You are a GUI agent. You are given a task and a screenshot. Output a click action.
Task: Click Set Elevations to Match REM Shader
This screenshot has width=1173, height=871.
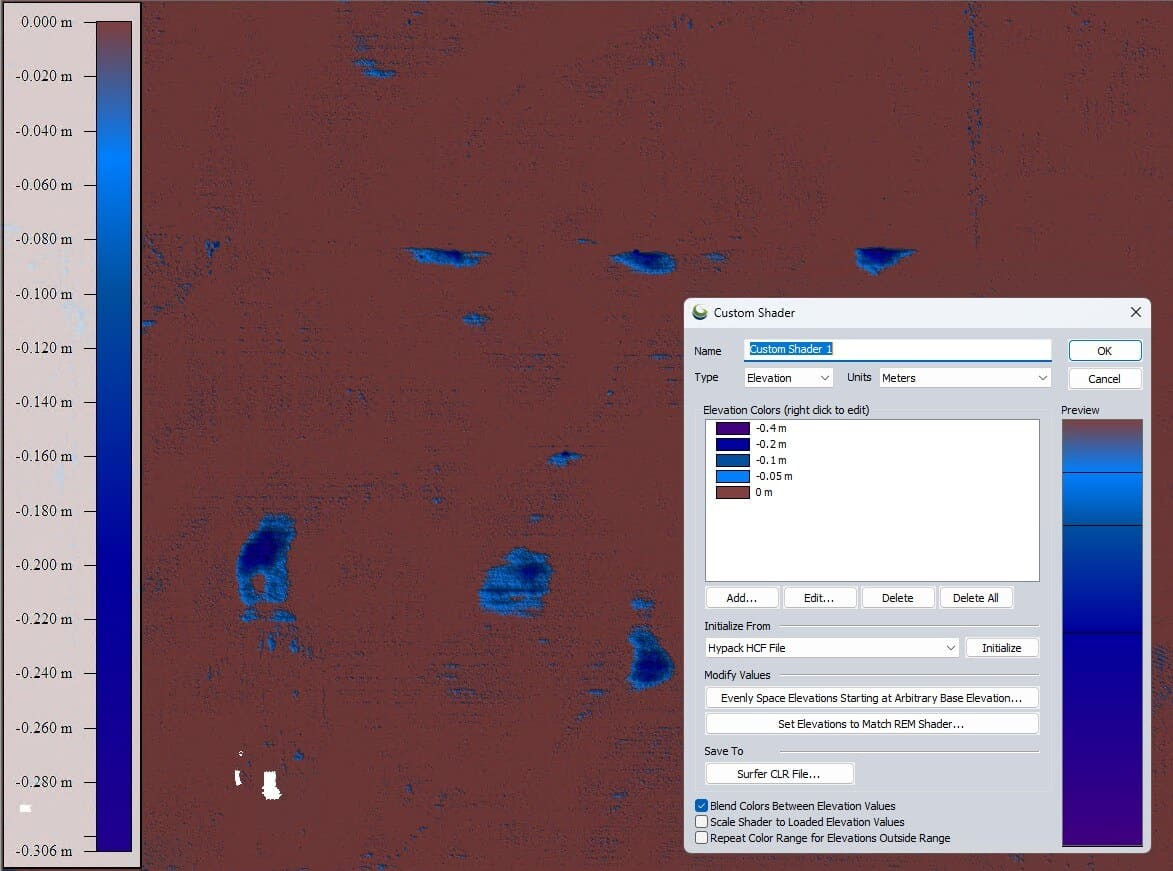pyautogui.click(x=872, y=724)
